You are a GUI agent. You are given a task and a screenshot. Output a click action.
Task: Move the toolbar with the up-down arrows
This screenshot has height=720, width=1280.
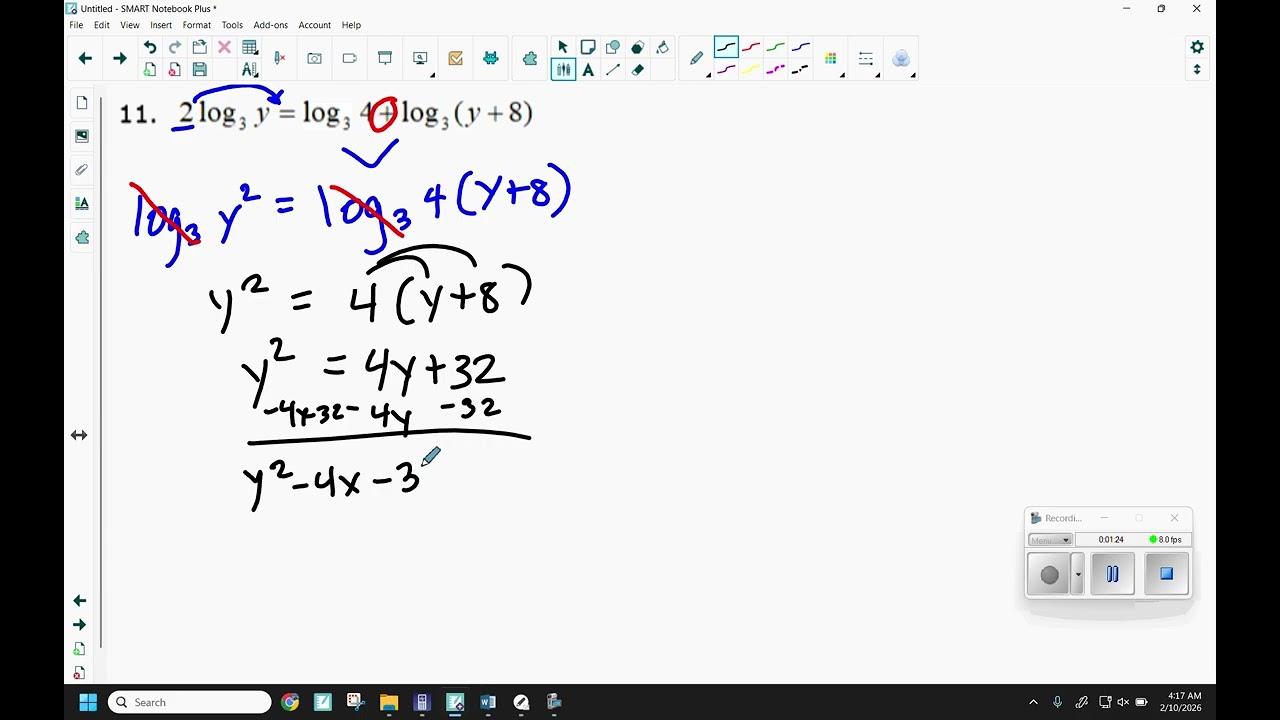click(x=1197, y=70)
